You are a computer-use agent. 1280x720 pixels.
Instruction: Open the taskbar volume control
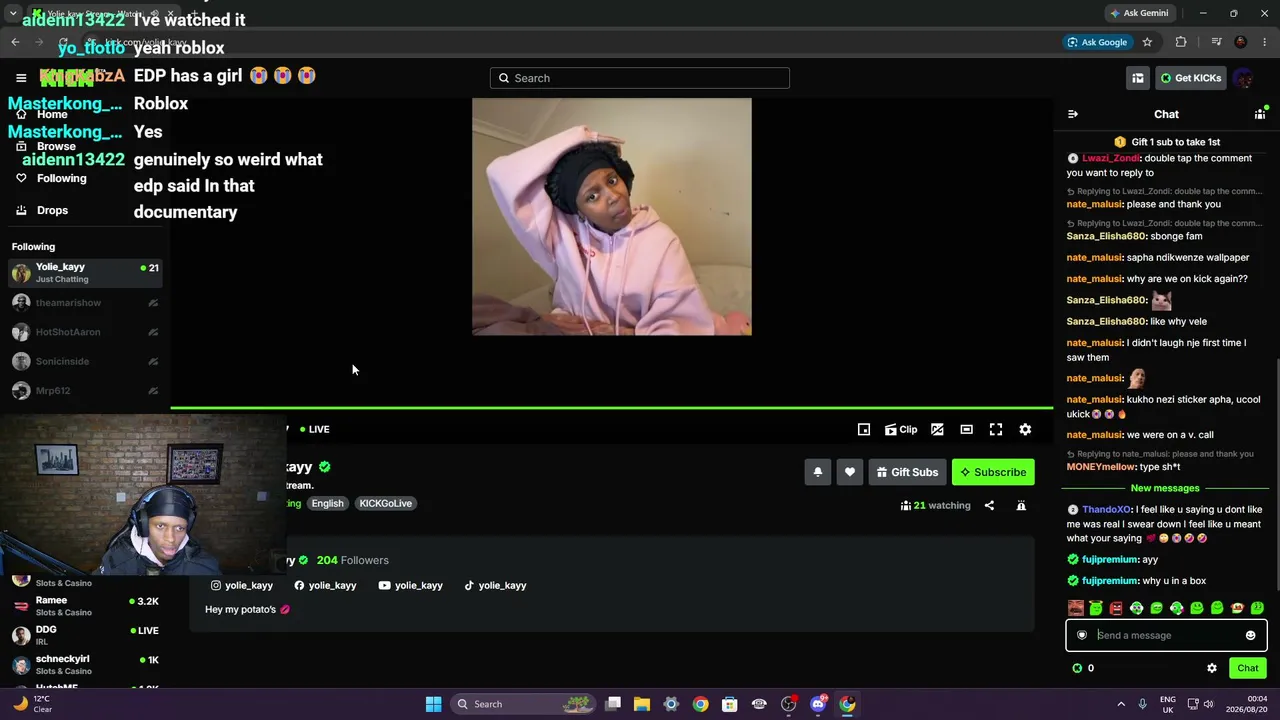pyautogui.click(x=1208, y=704)
